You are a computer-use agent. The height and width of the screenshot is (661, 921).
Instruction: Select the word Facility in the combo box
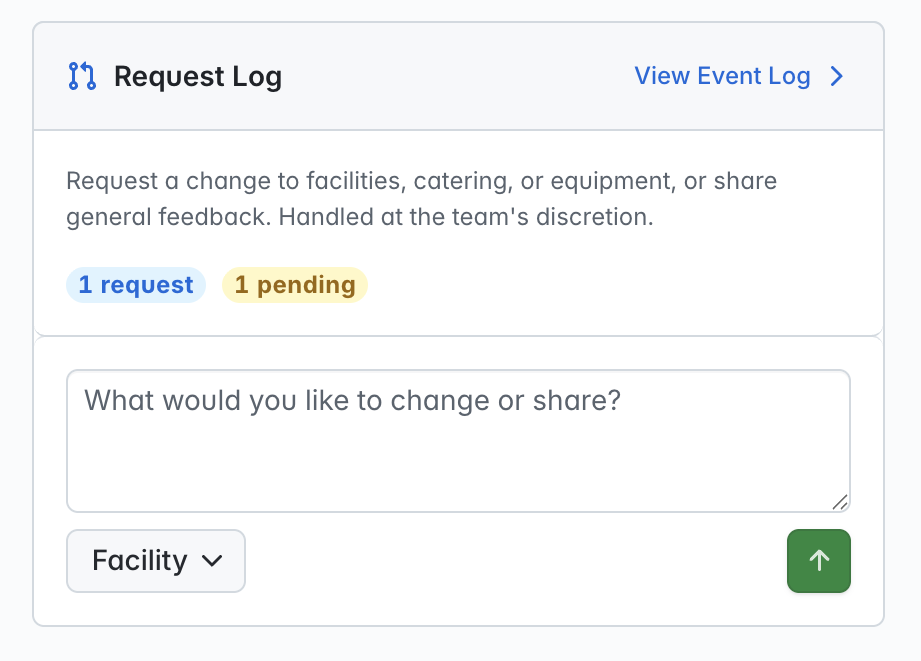pos(140,561)
